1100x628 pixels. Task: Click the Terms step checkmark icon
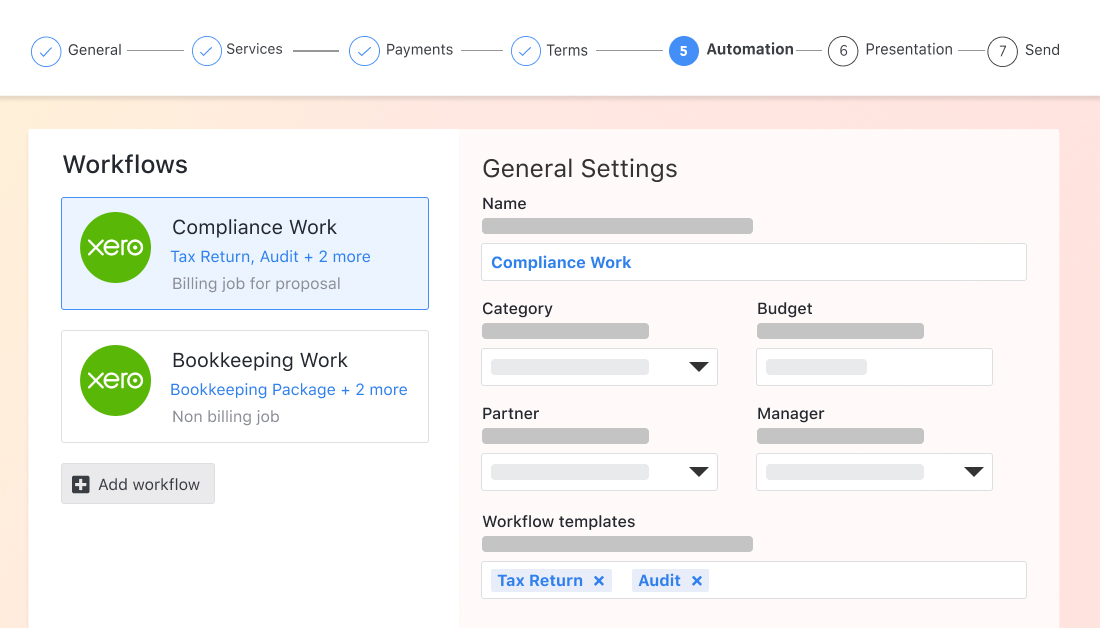pos(525,51)
